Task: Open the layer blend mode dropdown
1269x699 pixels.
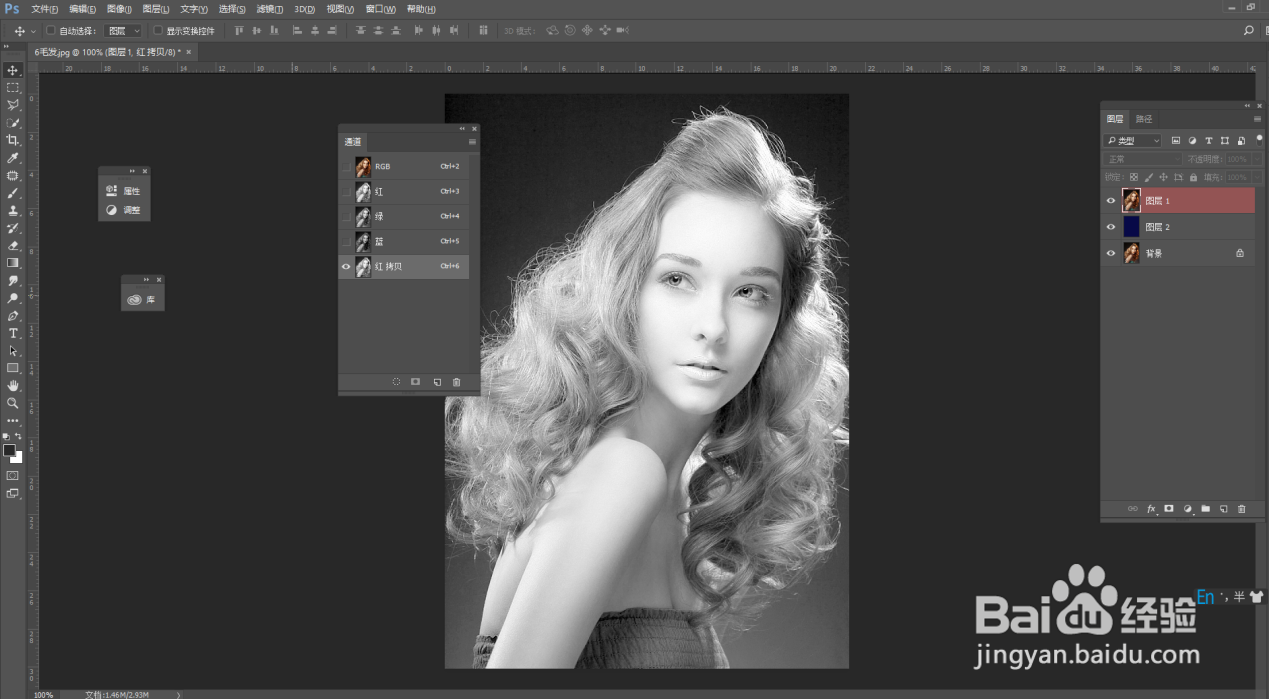Action: click(x=1140, y=157)
